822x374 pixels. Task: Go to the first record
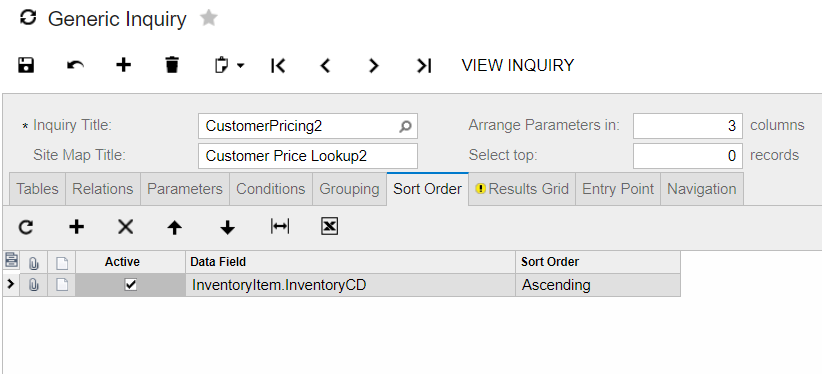pos(278,66)
